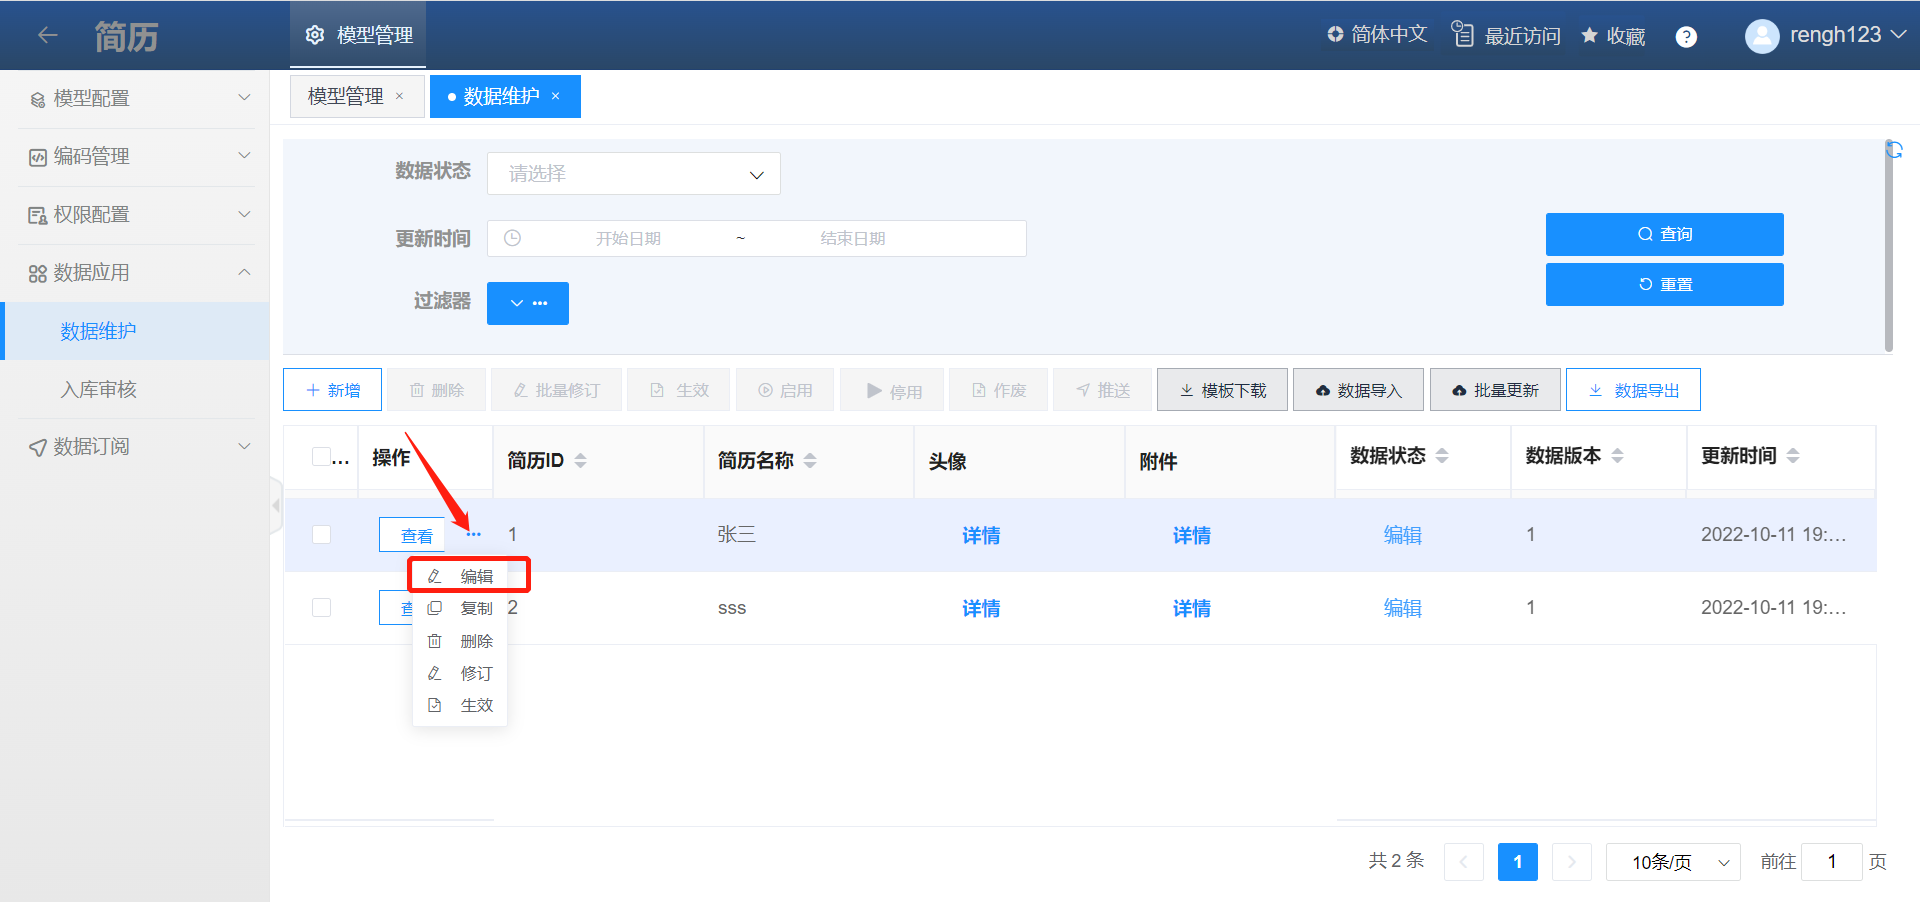The image size is (1920, 902).
Task: Click the refresh icon above the scrollbar
Action: click(1894, 149)
